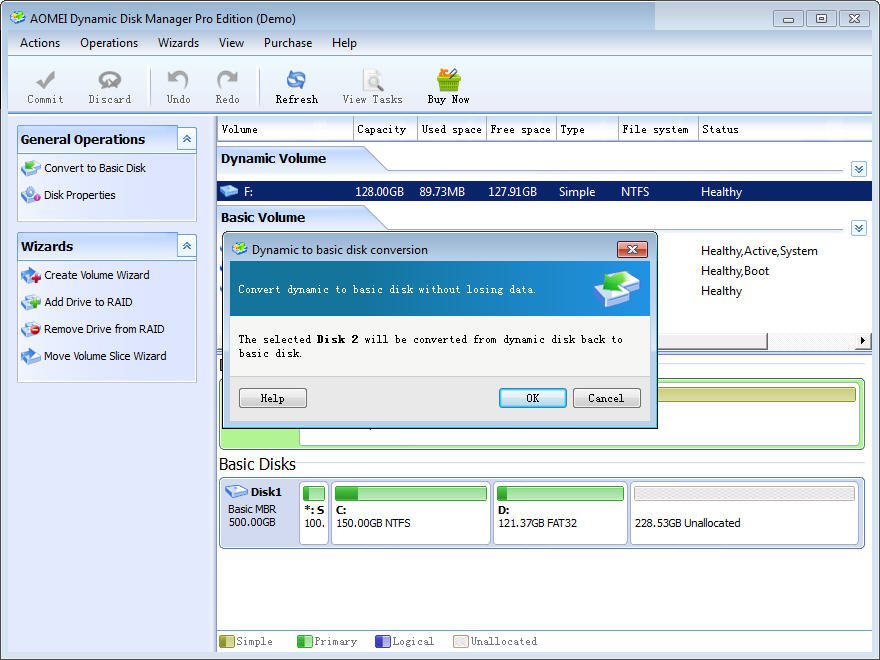Viewport: 880px width, 660px height.
Task: Close the dynamic to basic conversion dialog
Action: point(632,249)
